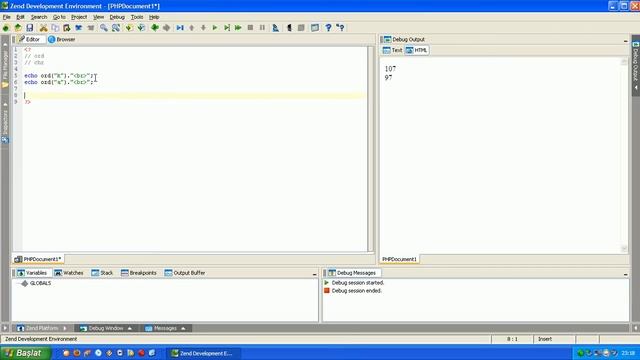Viewport: 640px width, 360px height.
Task: Open the Project menu
Action: (x=79, y=17)
